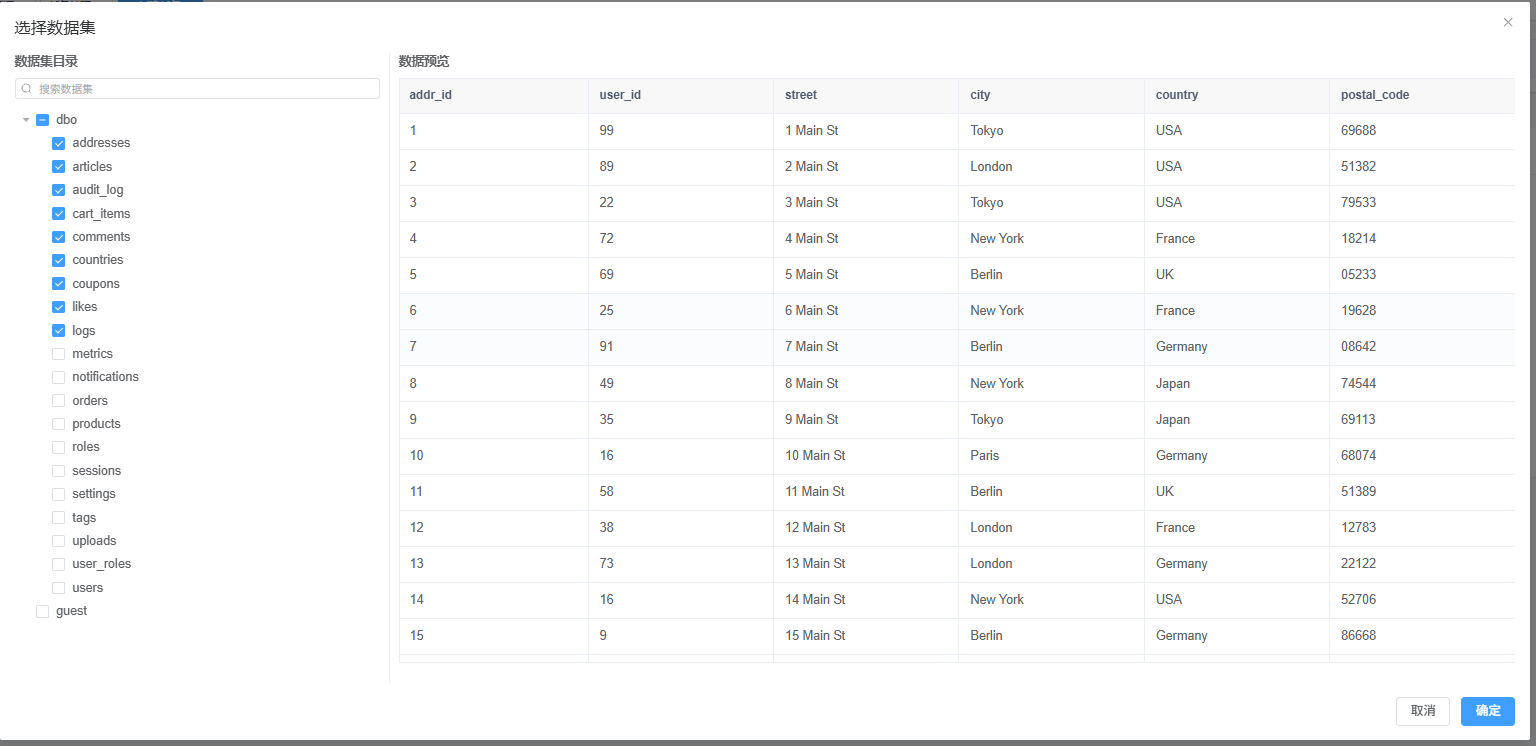Click the postal_code column header
The image size is (1536, 746).
click(x=1375, y=95)
